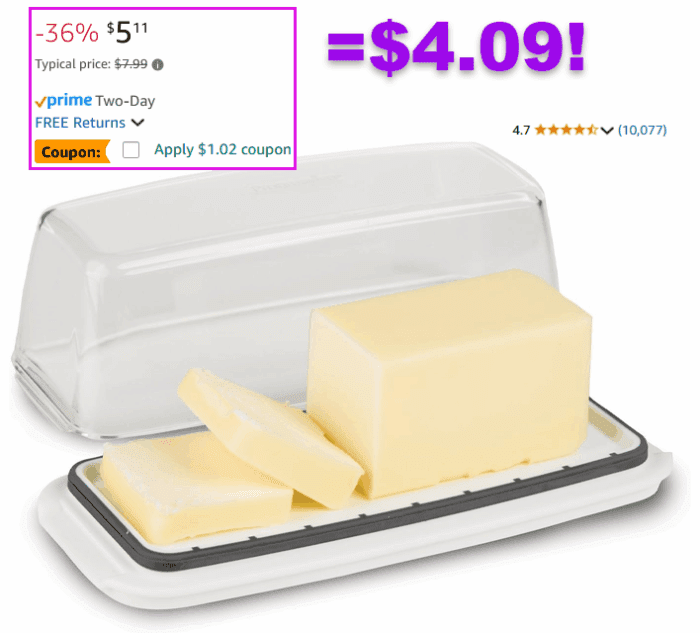This screenshot has height=633, width=700.
Task: Open the FREE Returns link
Action: pos(80,123)
